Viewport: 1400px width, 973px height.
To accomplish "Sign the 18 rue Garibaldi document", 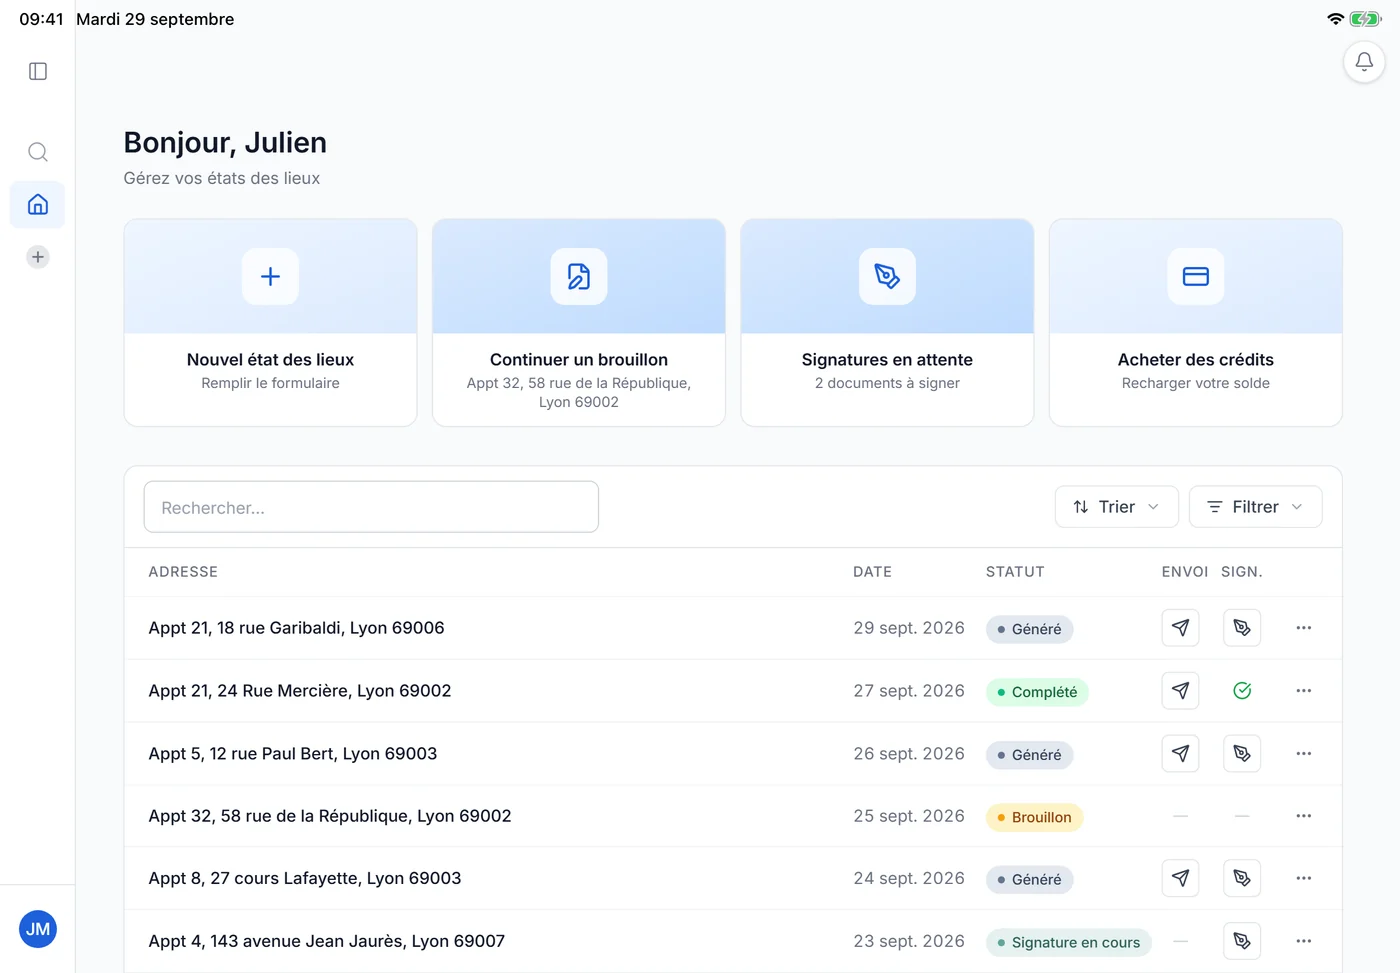I will click(1242, 628).
